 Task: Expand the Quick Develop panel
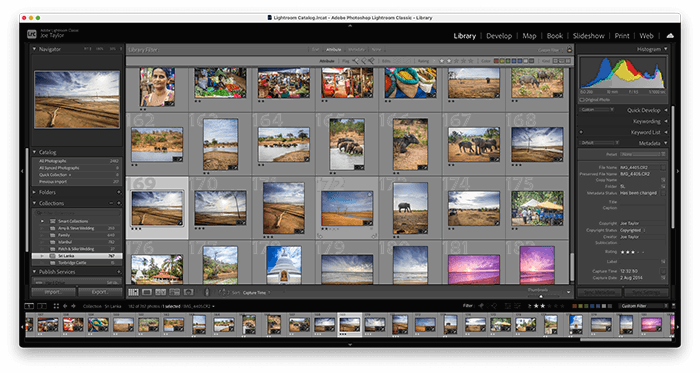(x=666, y=110)
